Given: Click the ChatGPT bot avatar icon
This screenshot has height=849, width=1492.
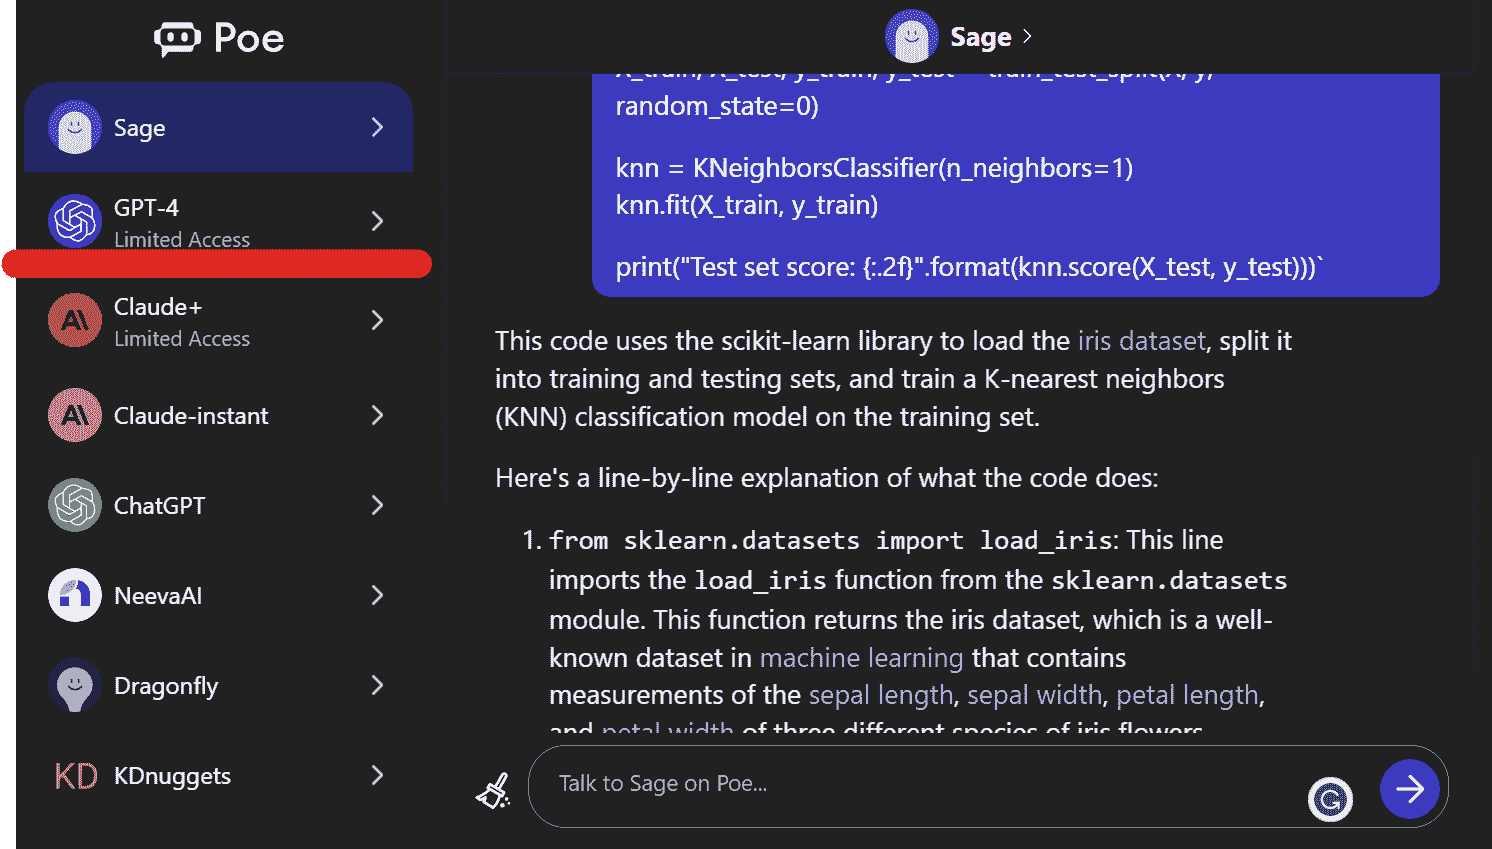Looking at the screenshot, I should [x=75, y=505].
